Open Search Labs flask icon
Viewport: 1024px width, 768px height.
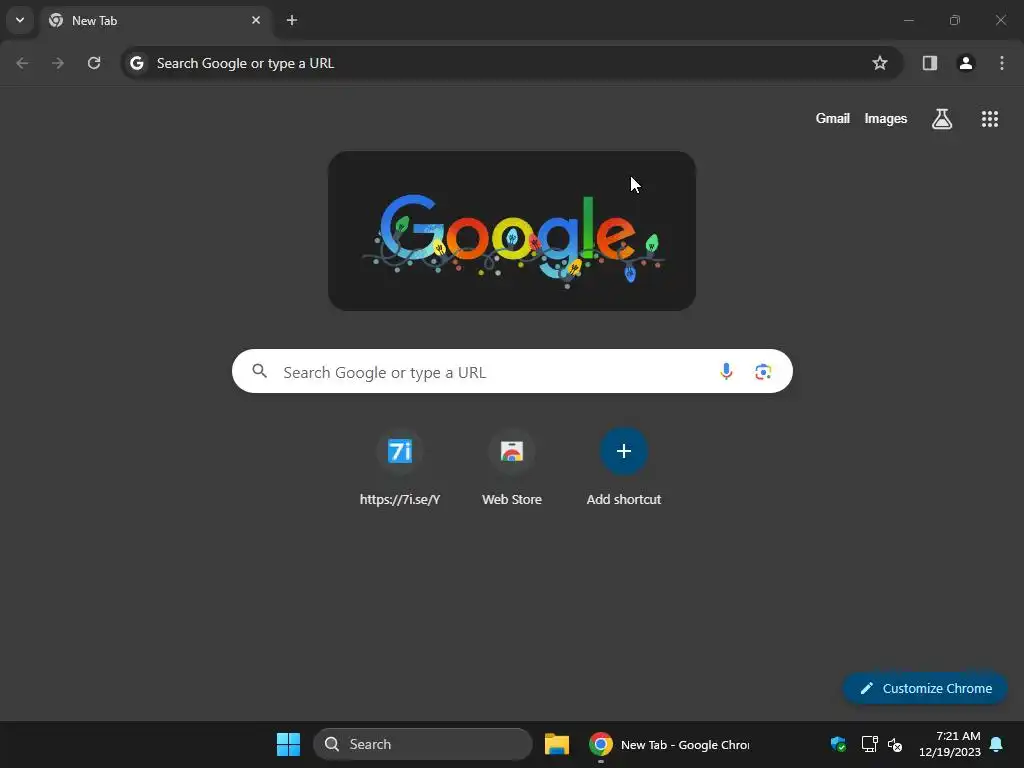942,119
